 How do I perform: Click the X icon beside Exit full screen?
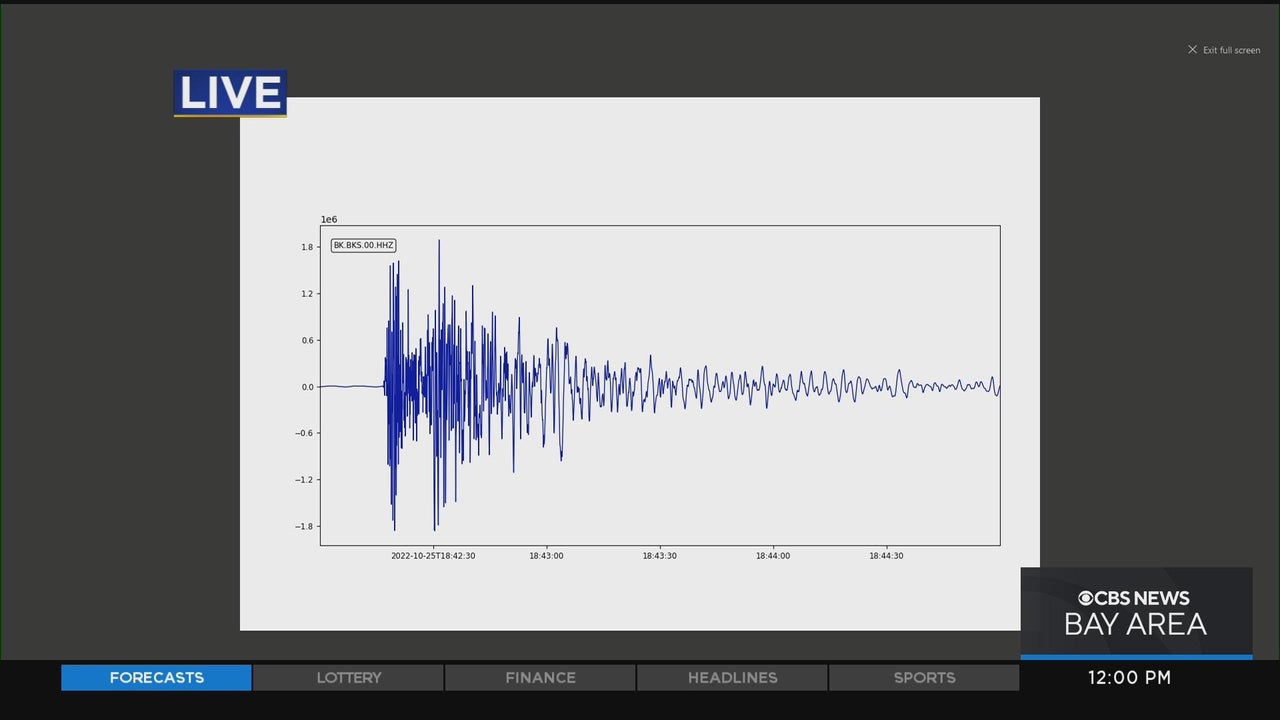coord(1192,49)
